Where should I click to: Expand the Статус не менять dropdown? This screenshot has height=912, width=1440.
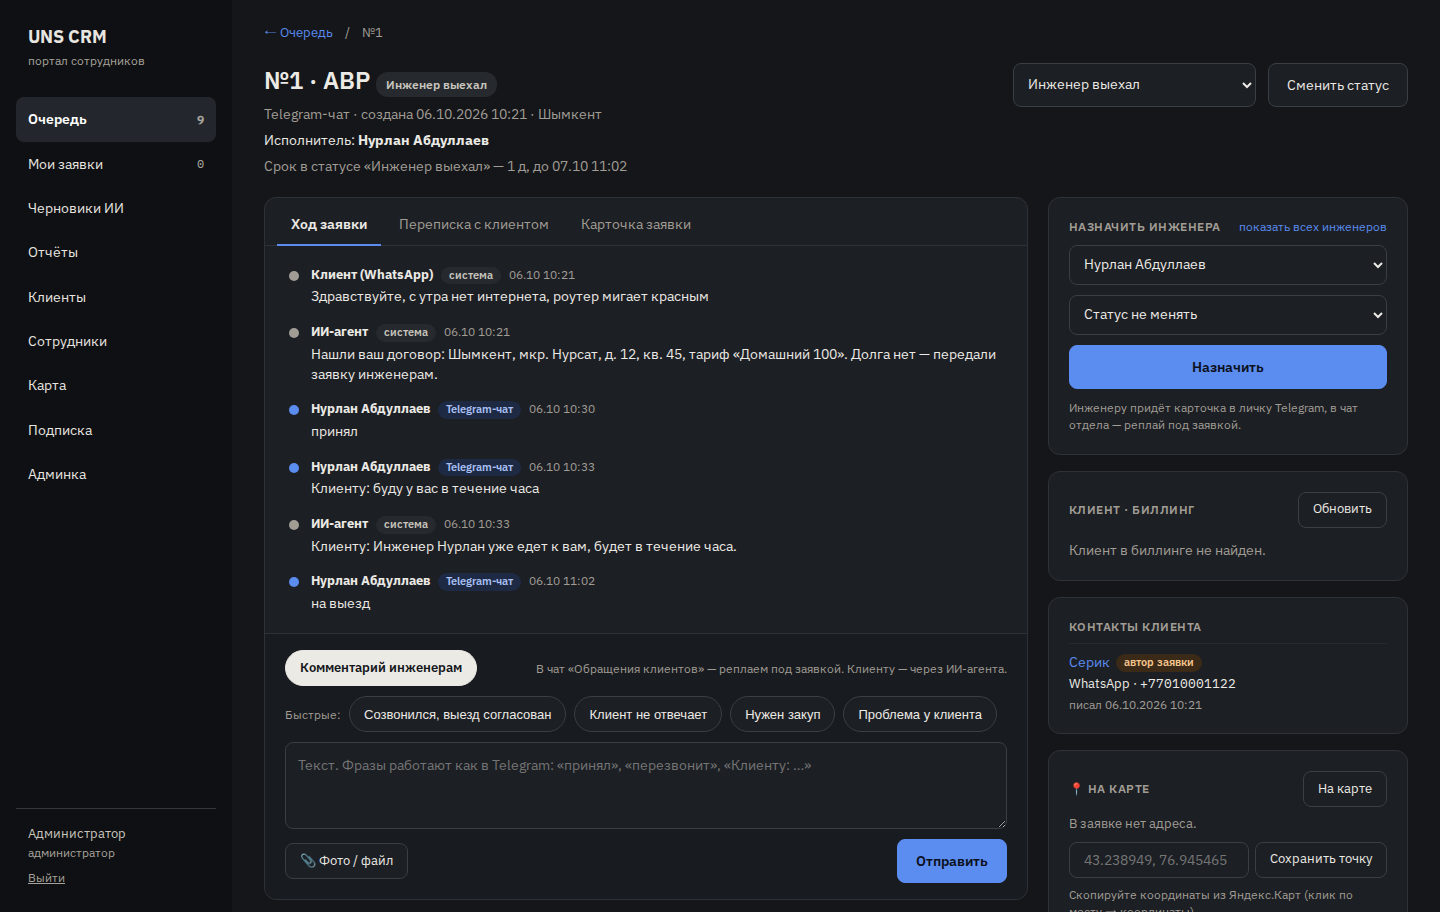(x=1228, y=315)
